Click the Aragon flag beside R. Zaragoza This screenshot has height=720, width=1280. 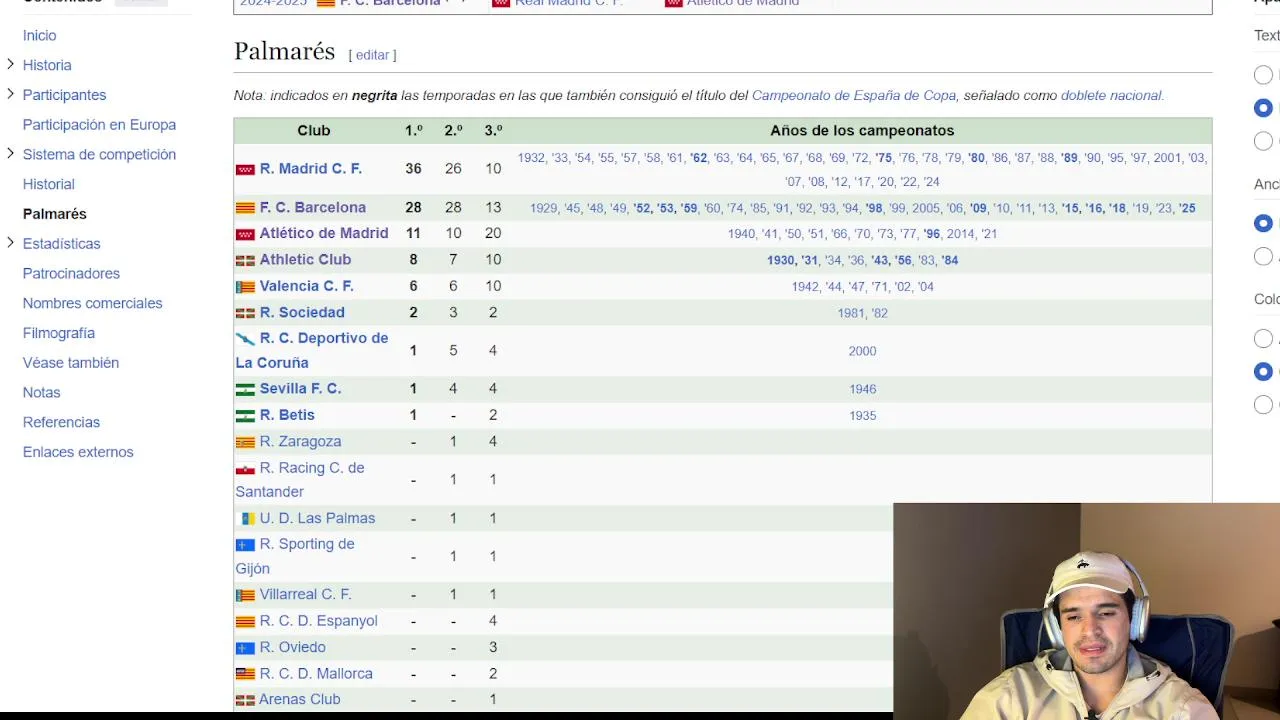point(245,442)
